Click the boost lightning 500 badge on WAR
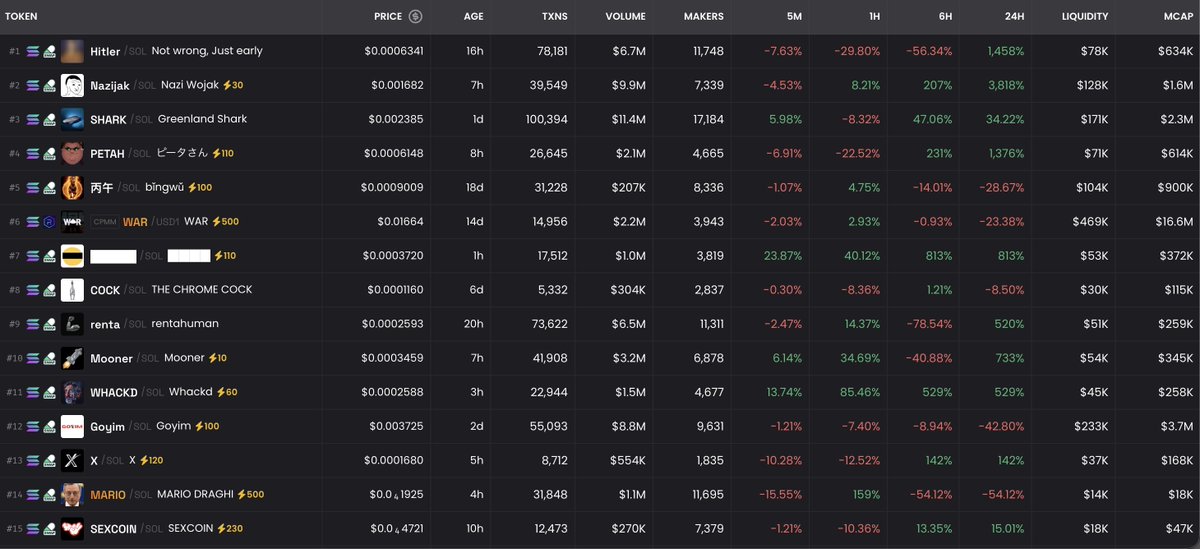 (225, 221)
